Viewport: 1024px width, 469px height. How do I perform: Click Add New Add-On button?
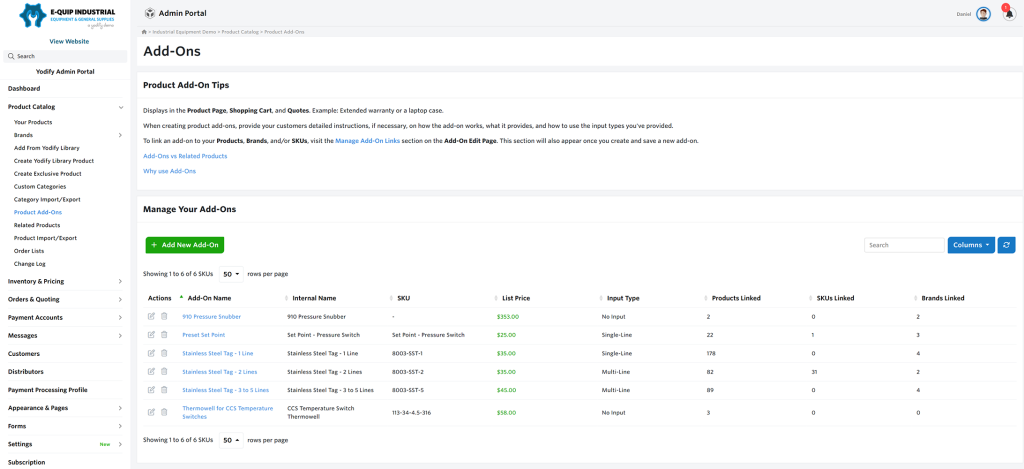coord(184,245)
